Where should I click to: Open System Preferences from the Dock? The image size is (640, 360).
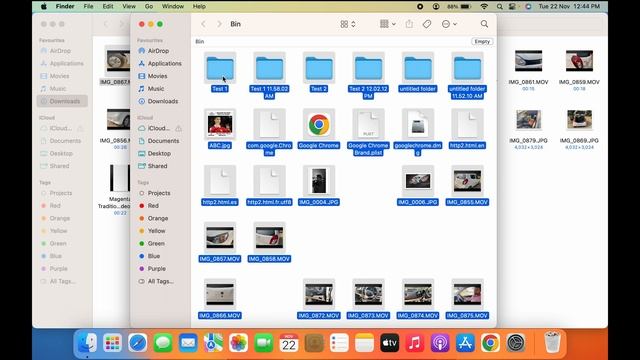click(516, 343)
